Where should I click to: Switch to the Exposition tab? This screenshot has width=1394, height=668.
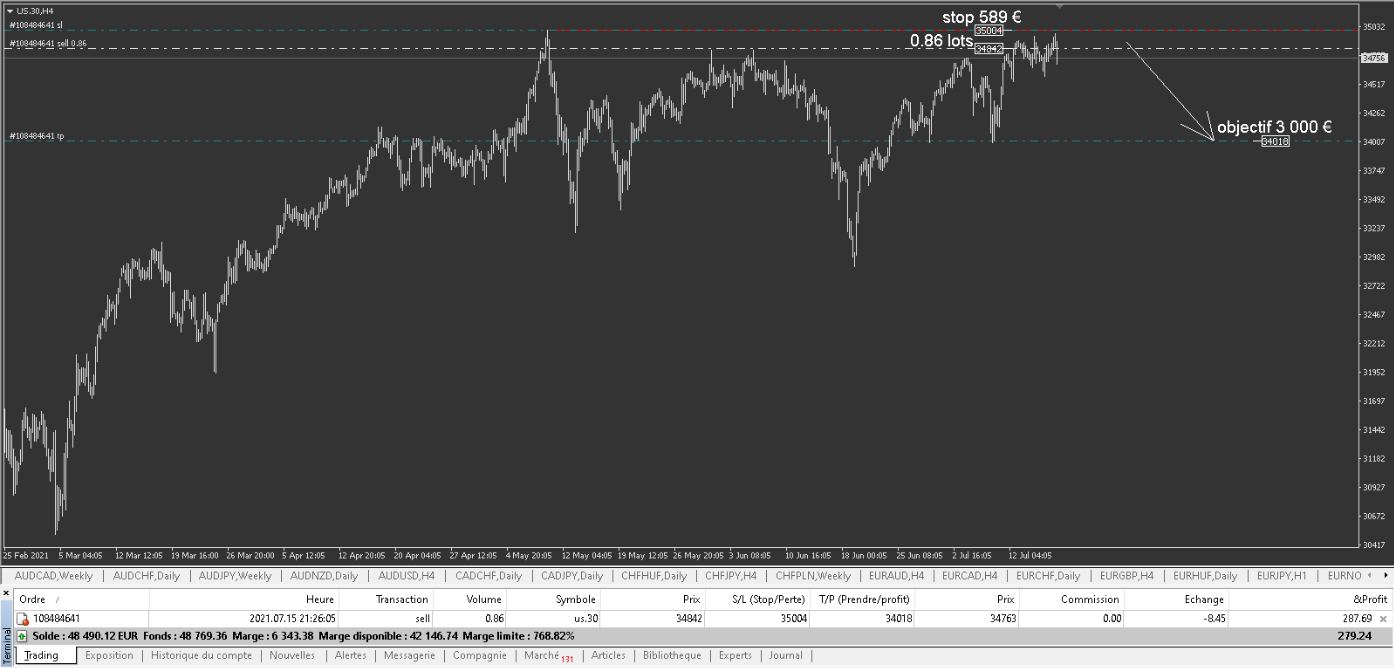pos(109,656)
